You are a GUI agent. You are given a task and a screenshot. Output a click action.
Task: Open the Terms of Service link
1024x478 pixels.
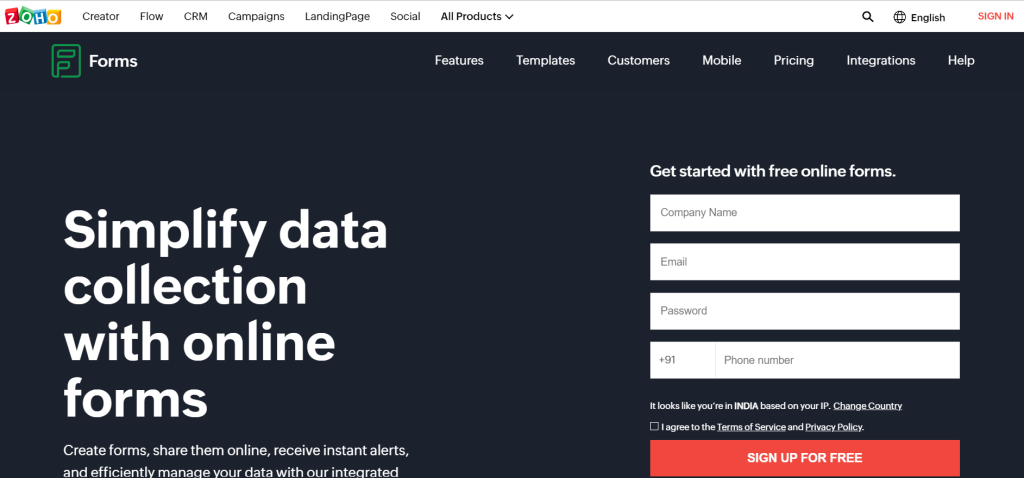pos(751,427)
